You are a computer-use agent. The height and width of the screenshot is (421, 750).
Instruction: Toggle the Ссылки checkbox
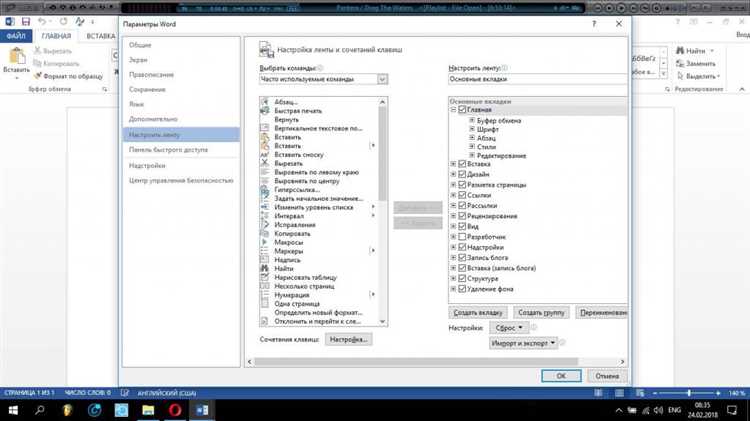(462, 195)
